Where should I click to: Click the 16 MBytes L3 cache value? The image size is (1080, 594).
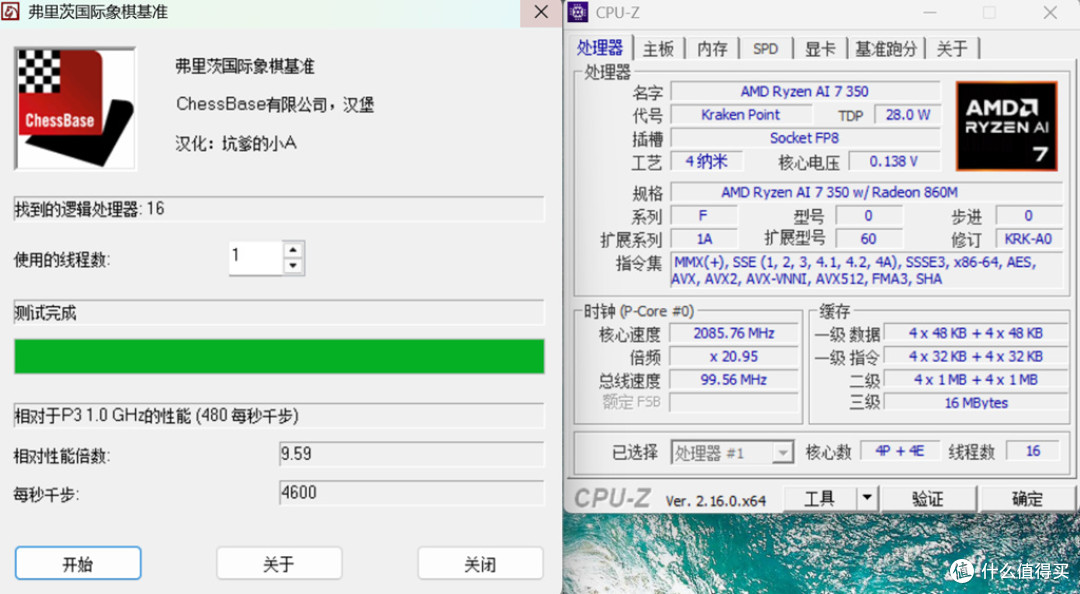pyautogui.click(x=975, y=402)
